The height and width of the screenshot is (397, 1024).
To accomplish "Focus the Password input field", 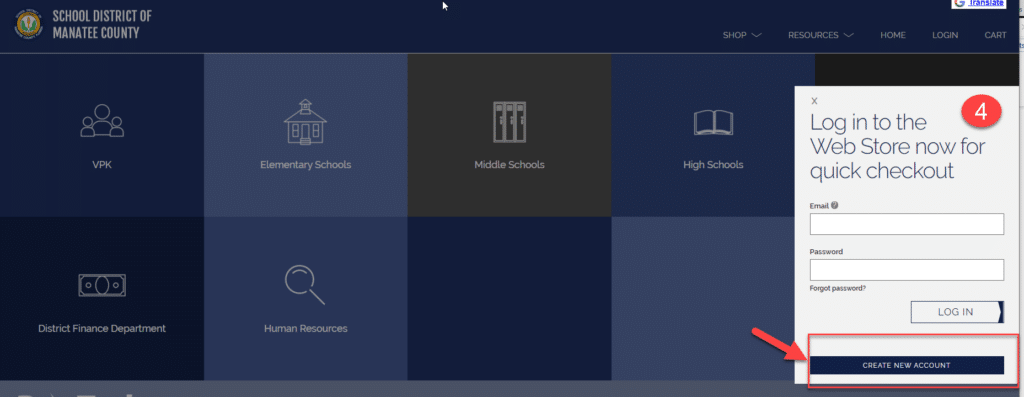I will coord(906,270).
